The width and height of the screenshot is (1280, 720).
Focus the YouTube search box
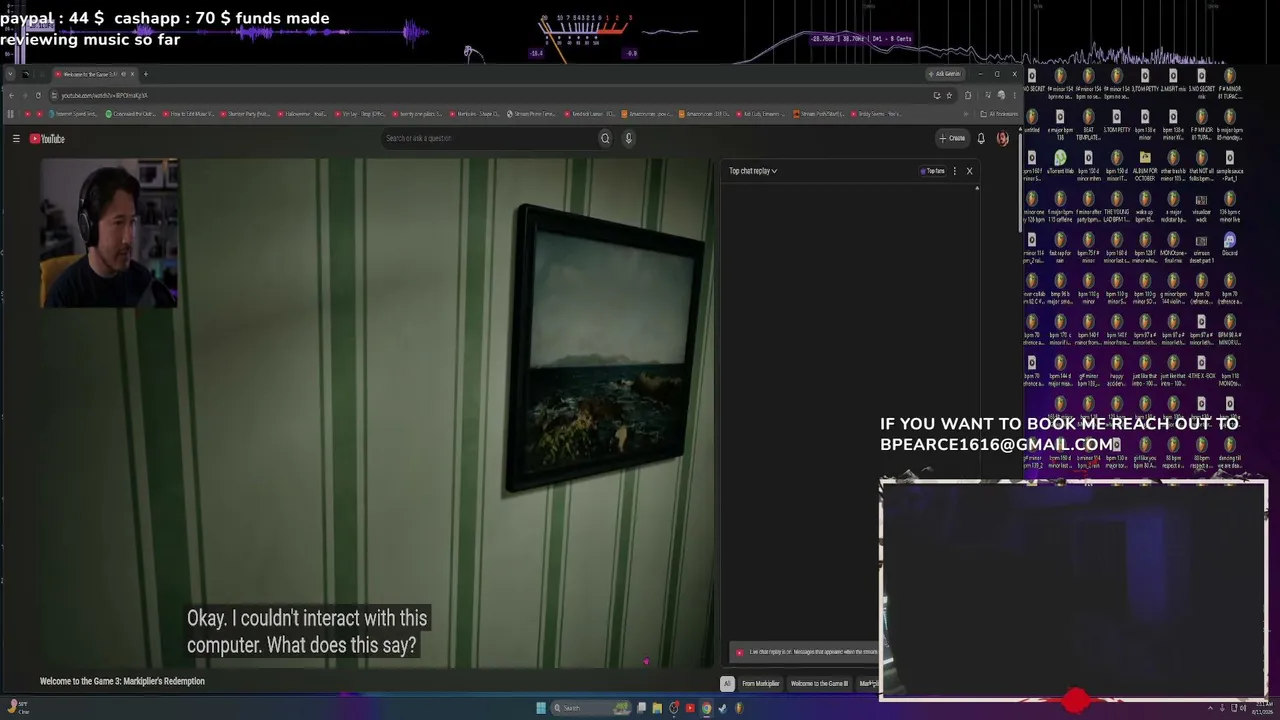(x=490, y=139)
